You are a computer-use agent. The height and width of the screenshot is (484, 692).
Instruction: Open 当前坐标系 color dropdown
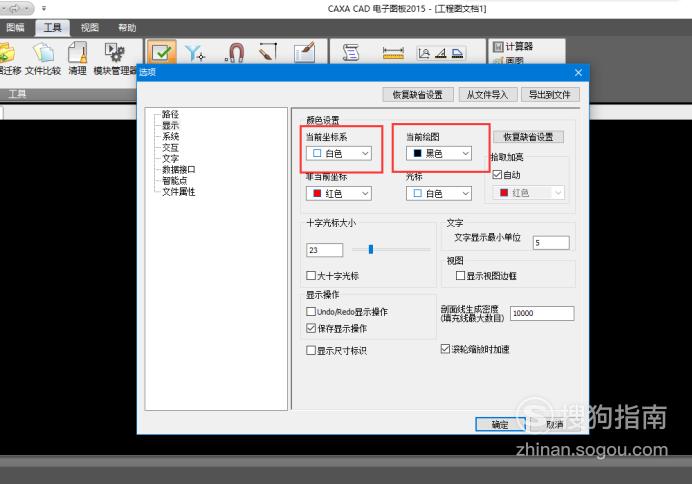click(339, 154)
